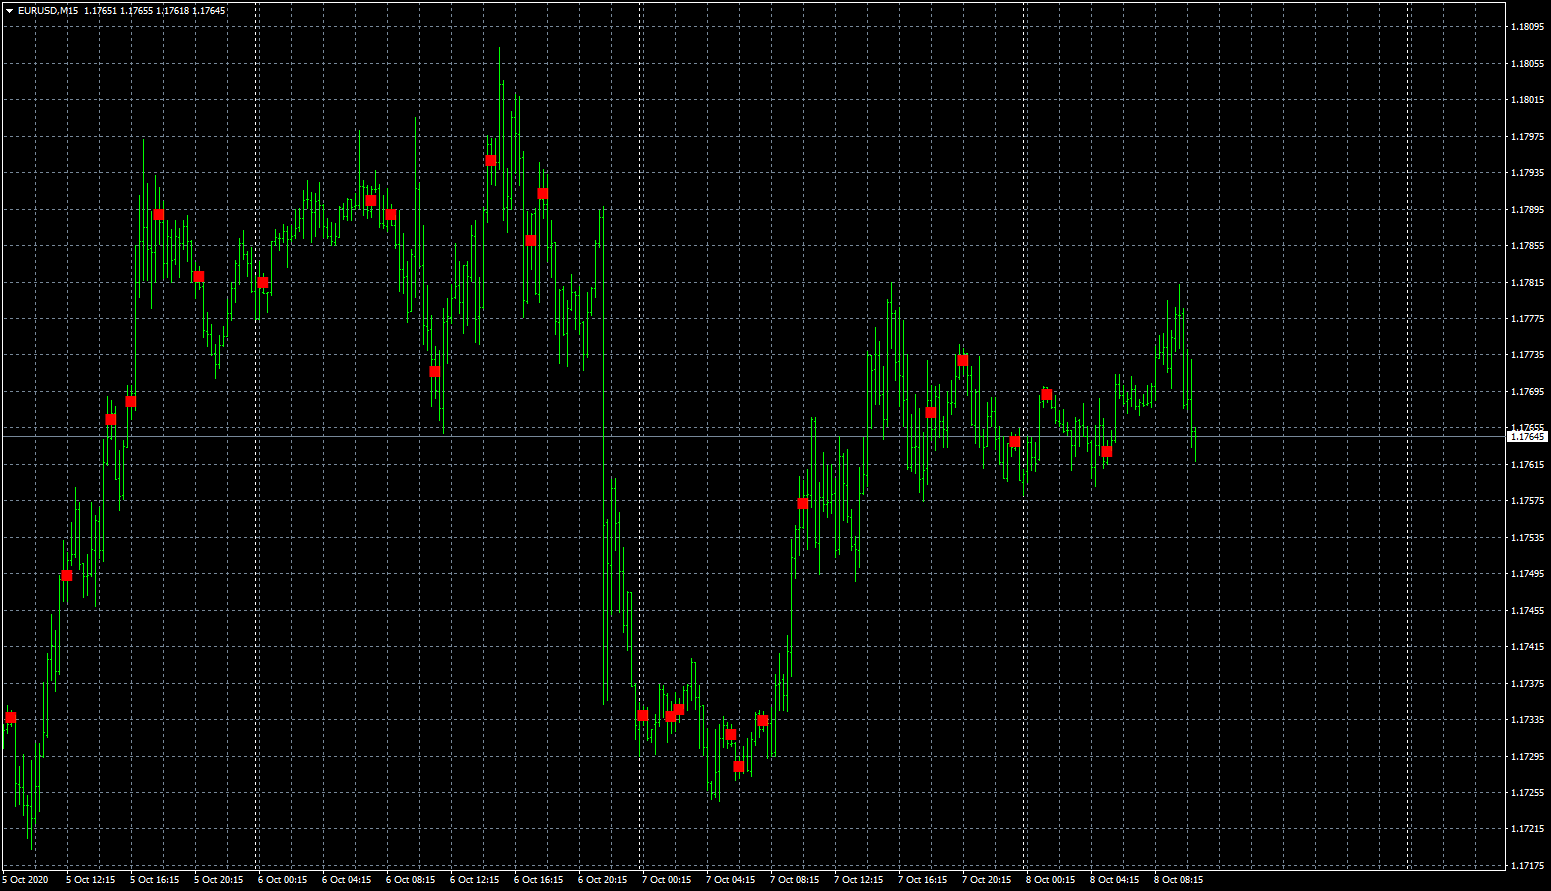Click the 1.17695 price axis label

1527,392
